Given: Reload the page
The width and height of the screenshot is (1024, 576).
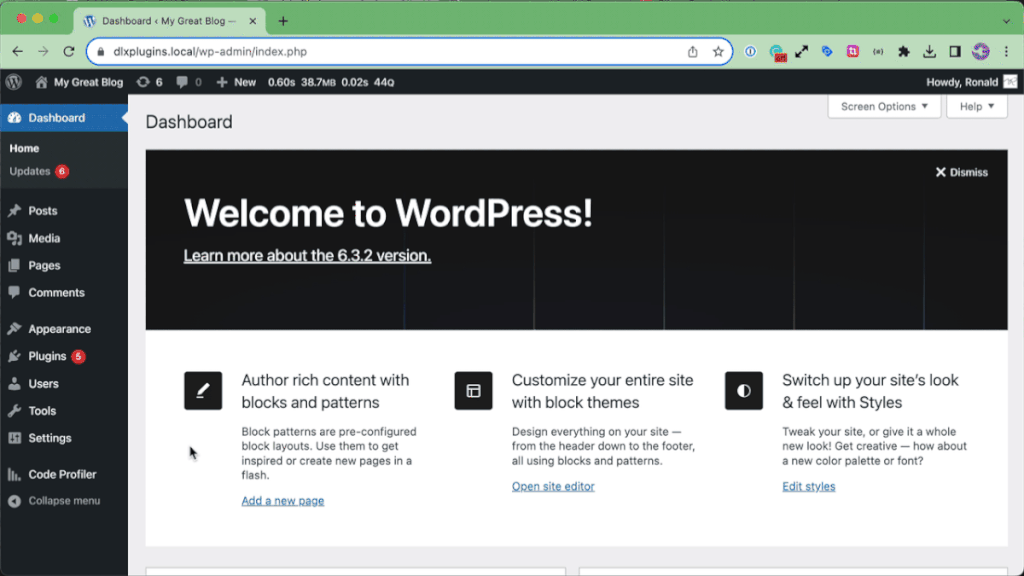Looking at the screenshot, I should [69, 52].
